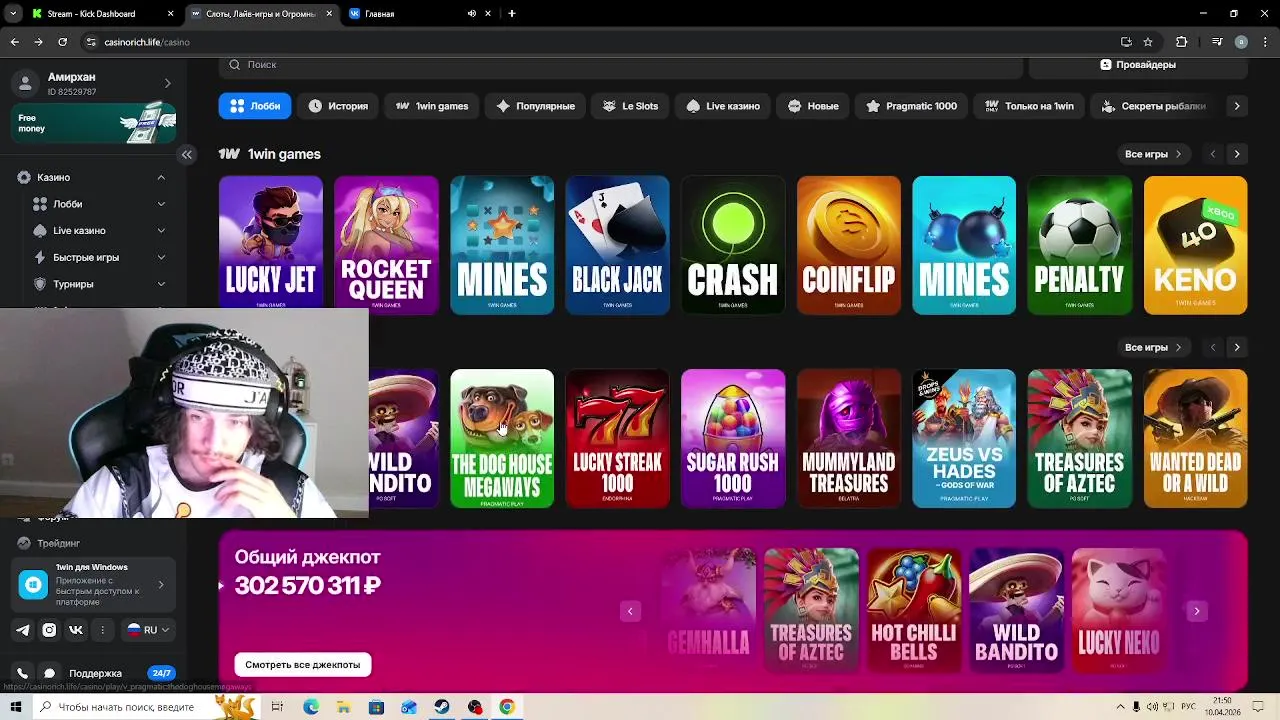1280x720 pixels.
Task: Open Трейдинг in sidebar
Action: (58, 543)
